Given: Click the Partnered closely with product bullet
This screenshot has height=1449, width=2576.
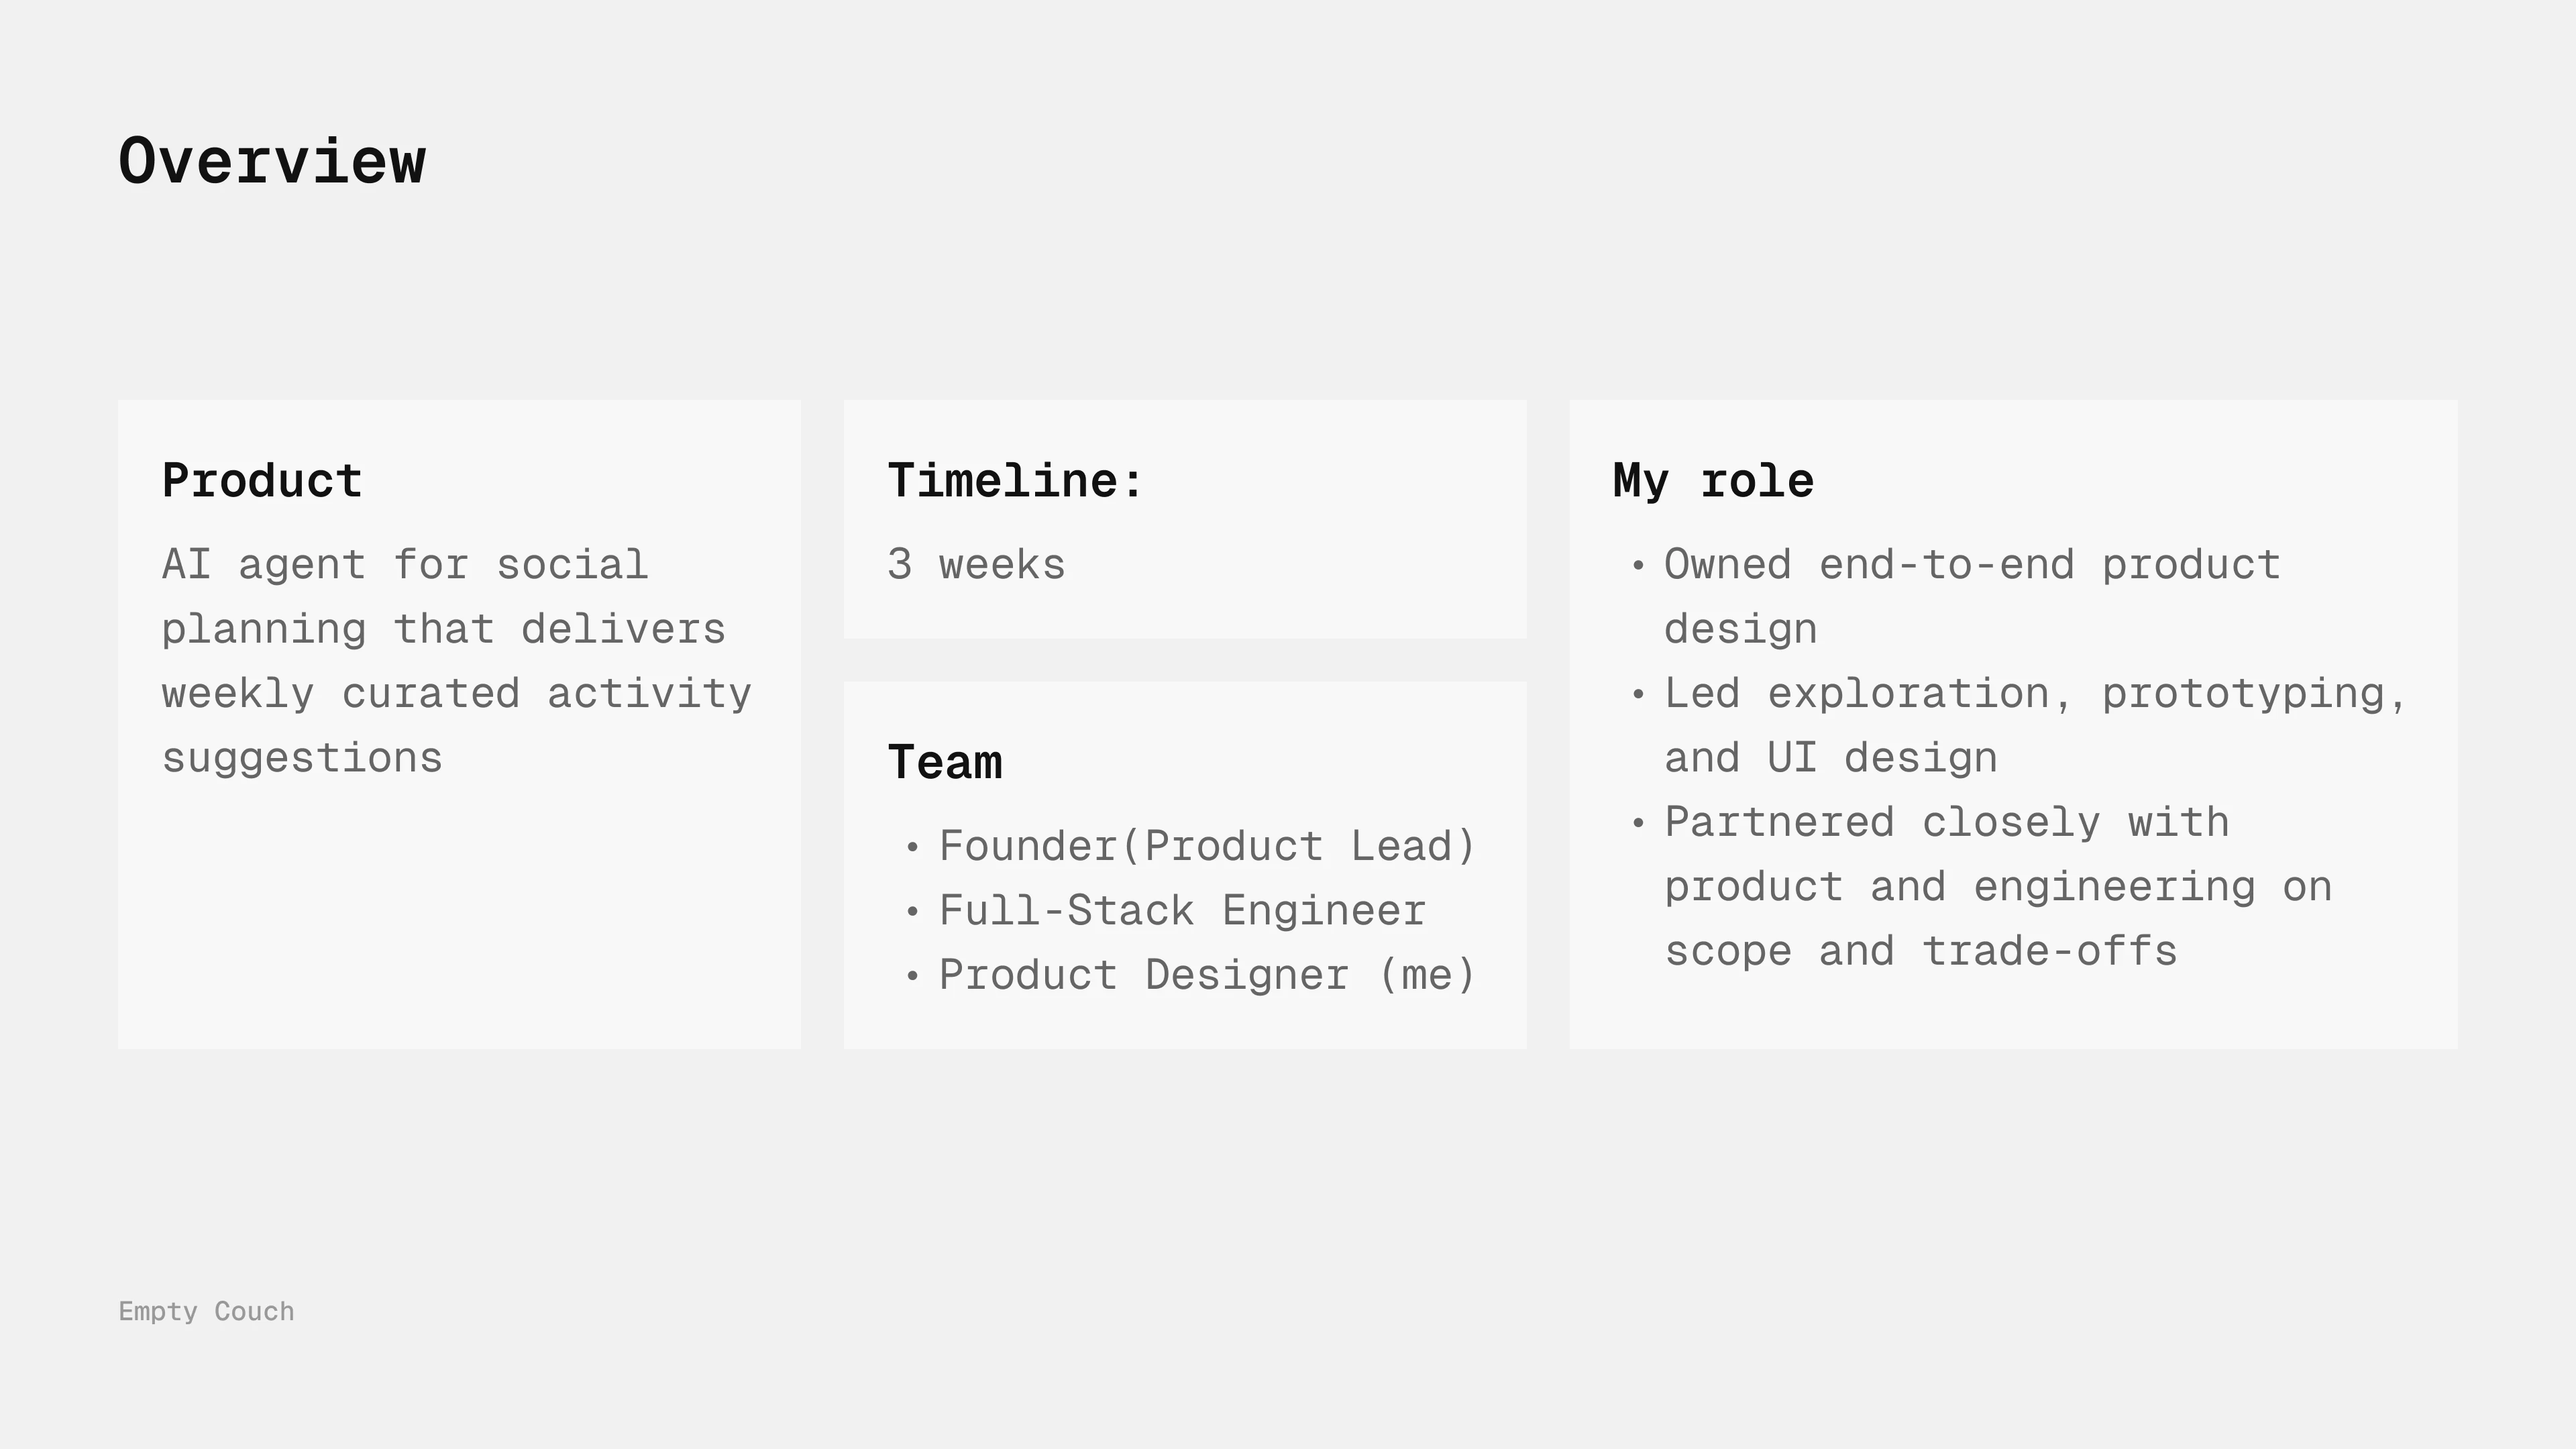Looking at the screenshot, I should pyautogui.click(x=1997, y=887).
